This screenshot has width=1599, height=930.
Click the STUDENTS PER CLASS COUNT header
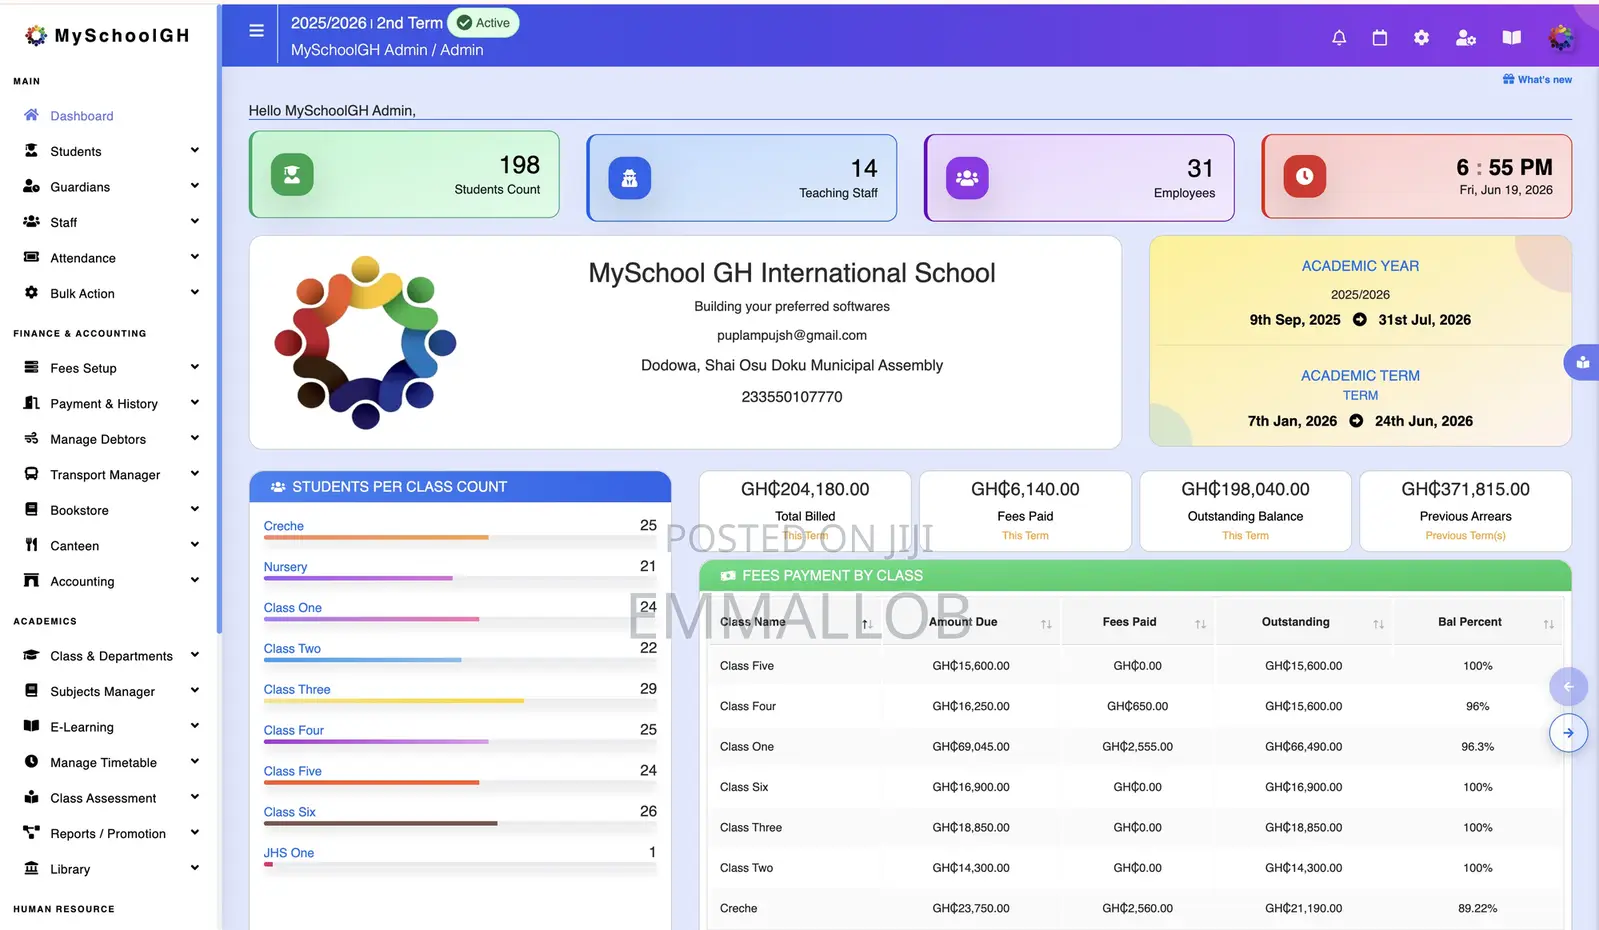(x=460, y=487)
